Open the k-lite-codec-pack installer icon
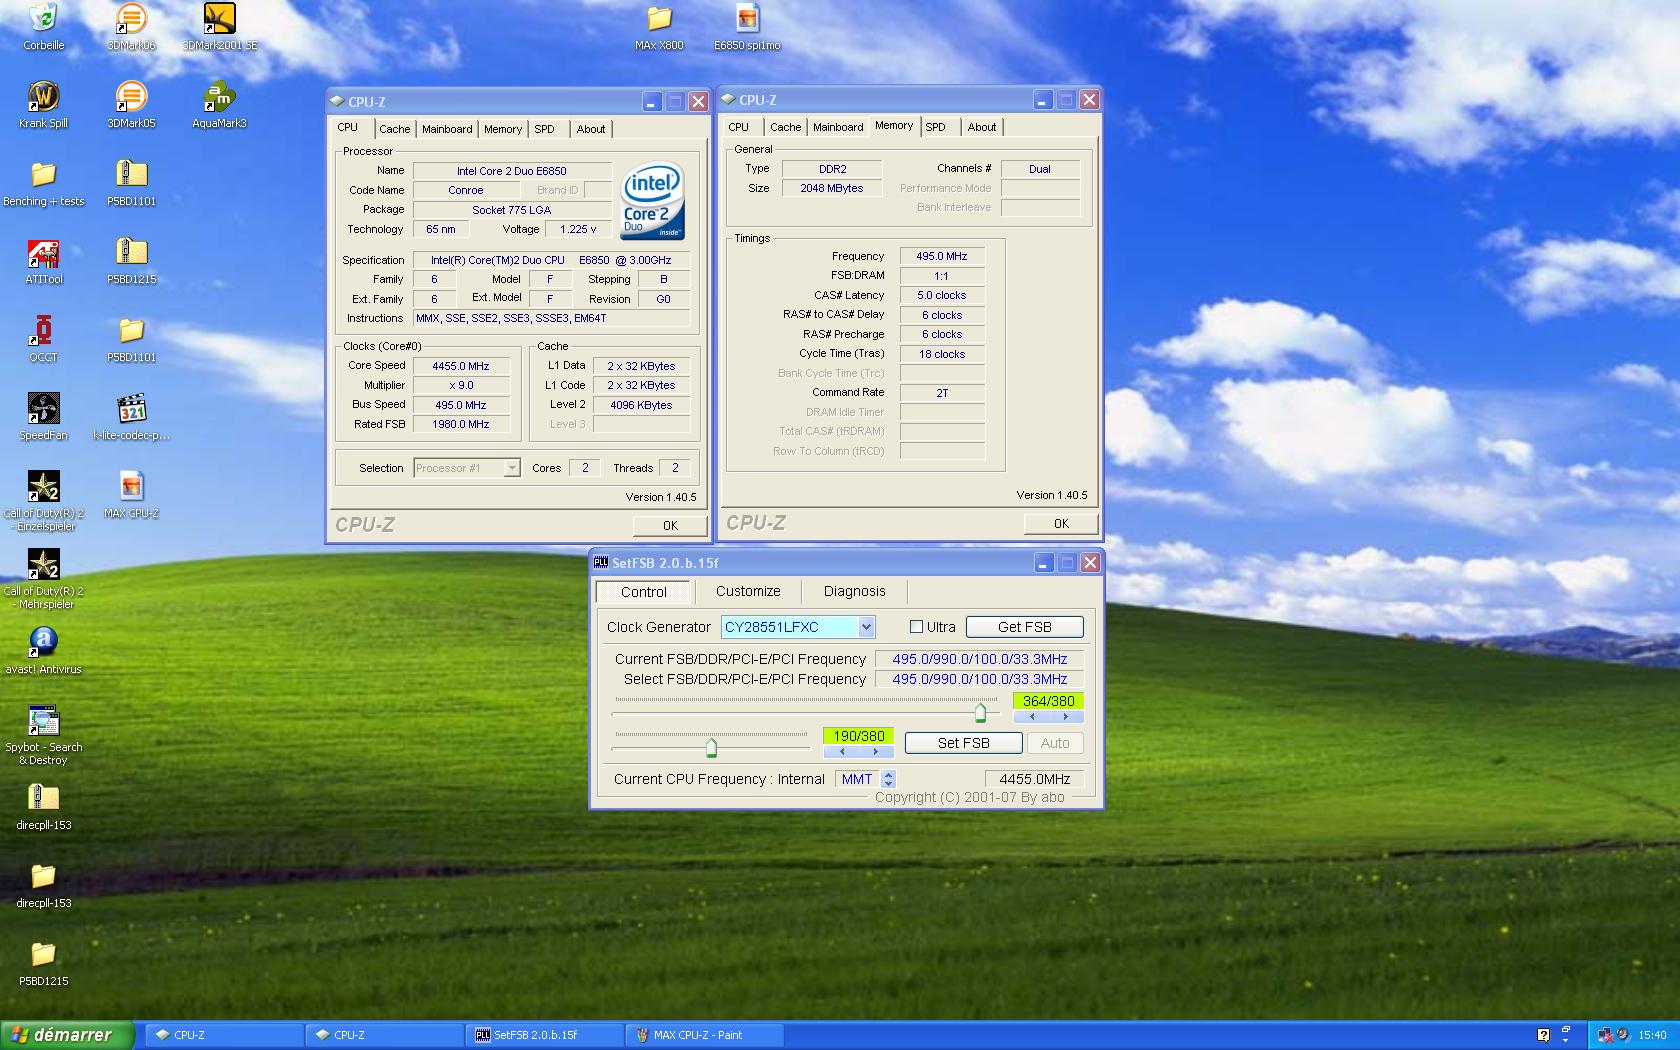 [131, 408]
